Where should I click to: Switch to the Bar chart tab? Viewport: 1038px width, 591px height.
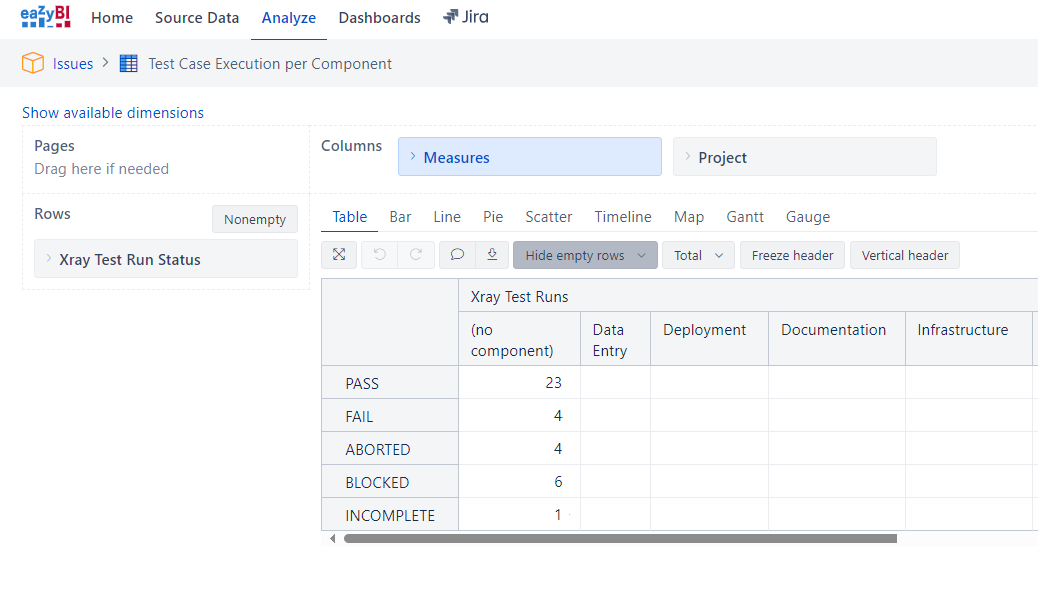click(x=401, y=217)
